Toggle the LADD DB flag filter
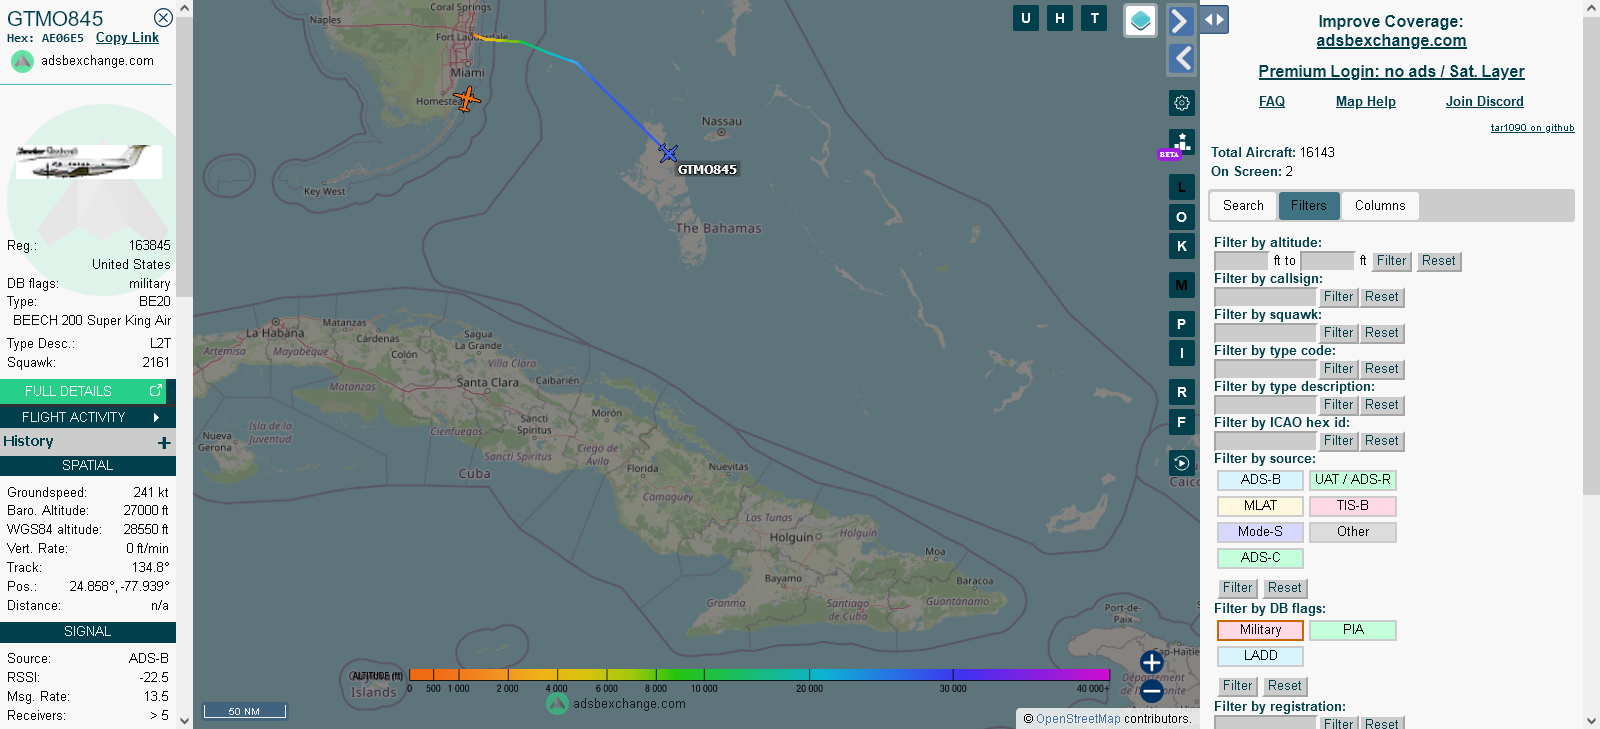This screenshot has width=1600, height=729. coord(1260,656)
